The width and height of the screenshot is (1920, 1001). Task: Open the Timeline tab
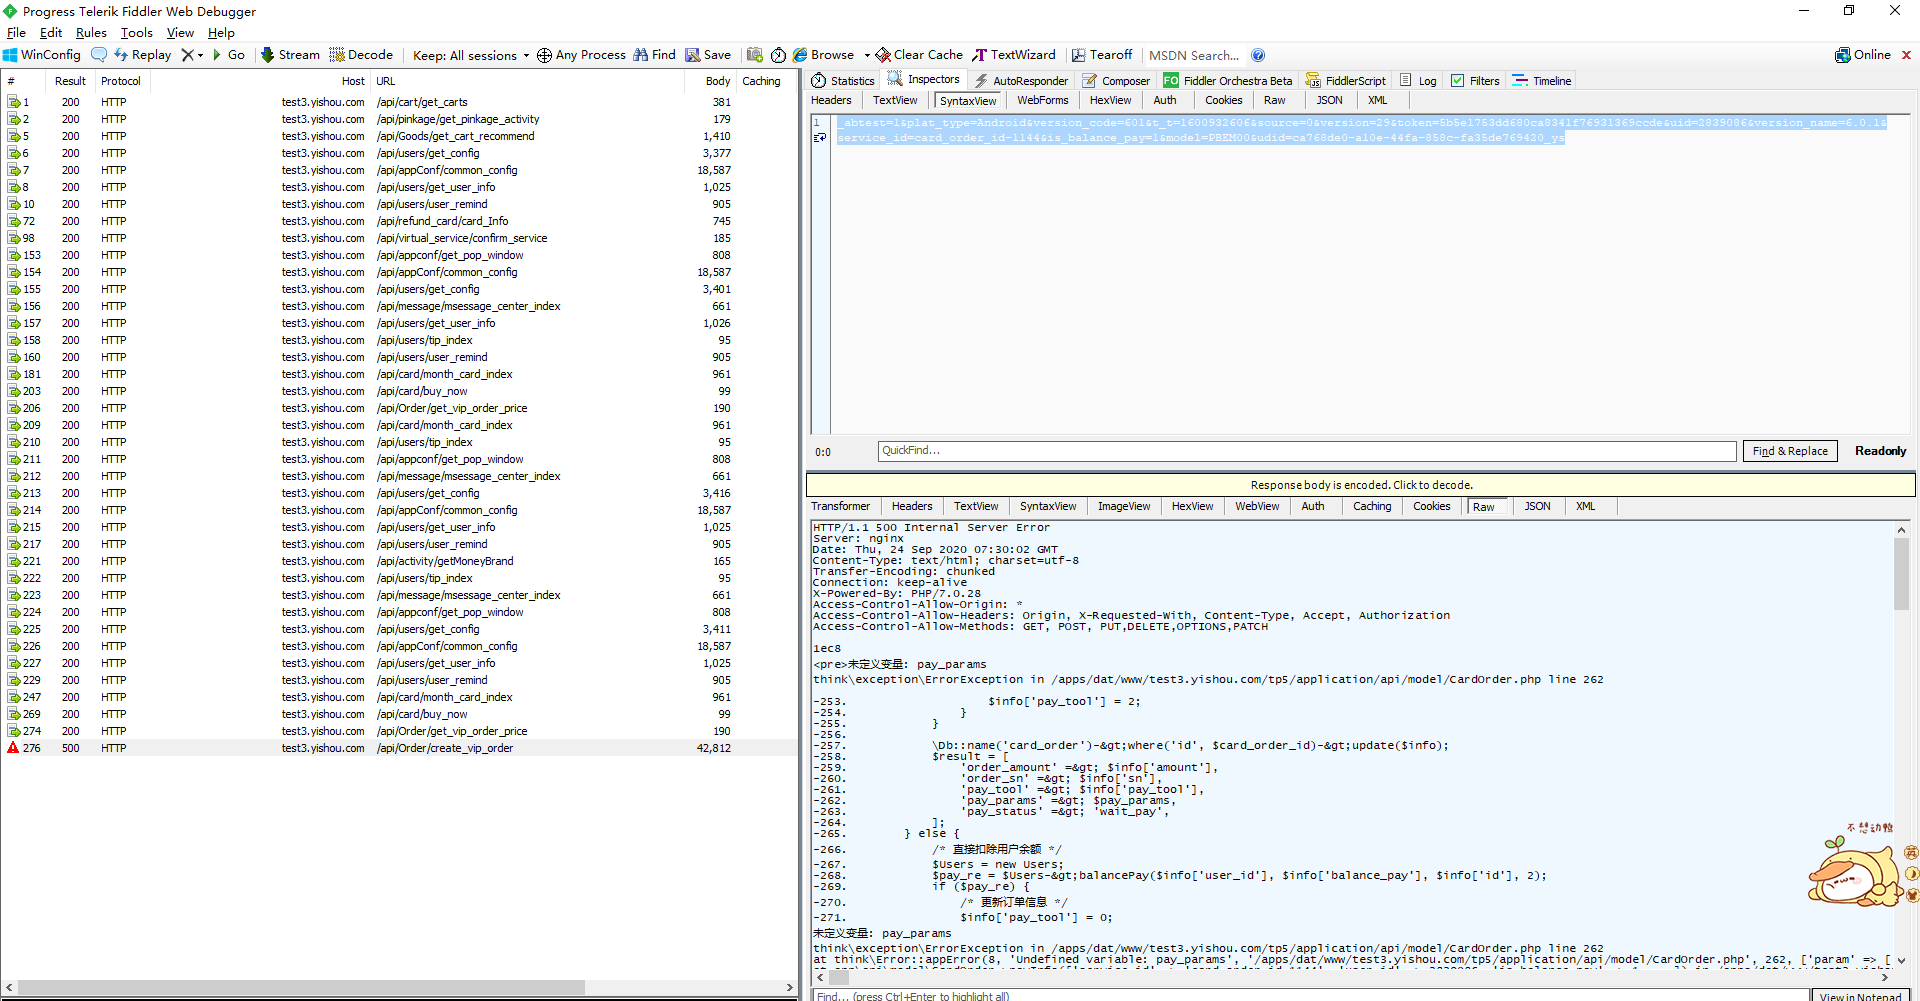[1542, 81]
